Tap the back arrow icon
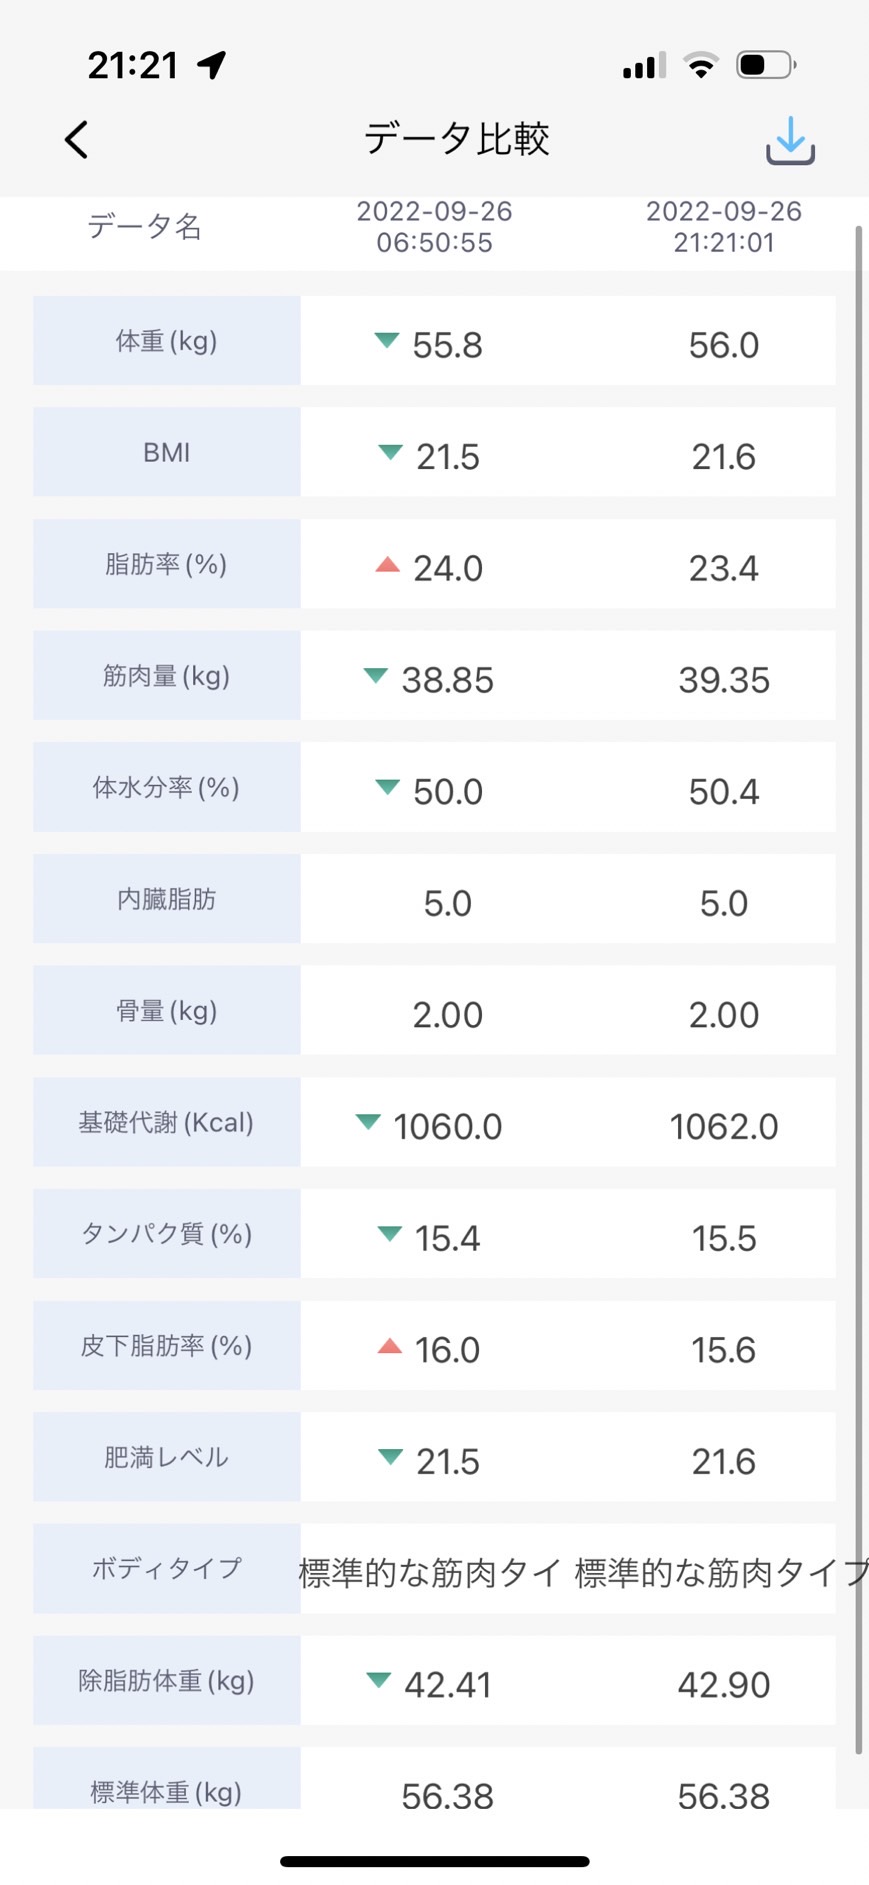Screen dimensions: 869x1885 click(77, 140)
